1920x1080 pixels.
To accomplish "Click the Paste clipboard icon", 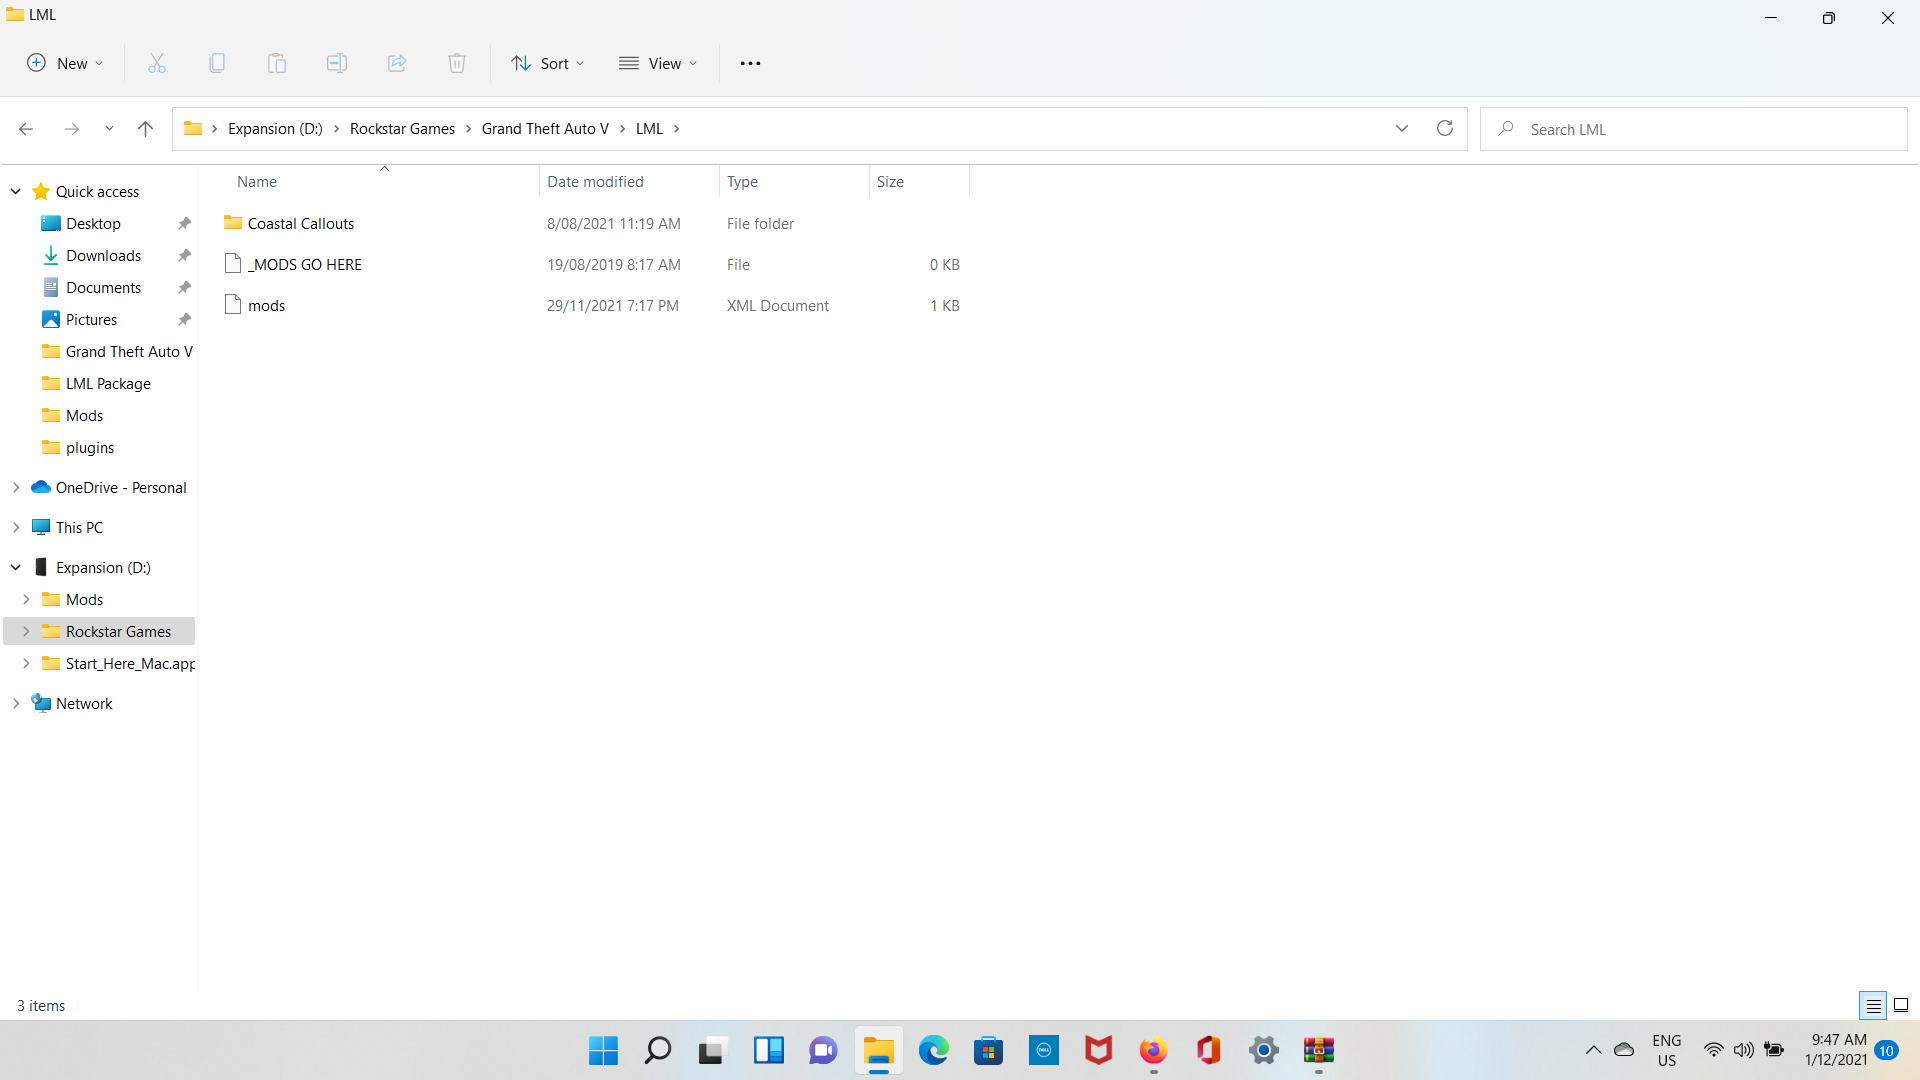I will 277,63.
